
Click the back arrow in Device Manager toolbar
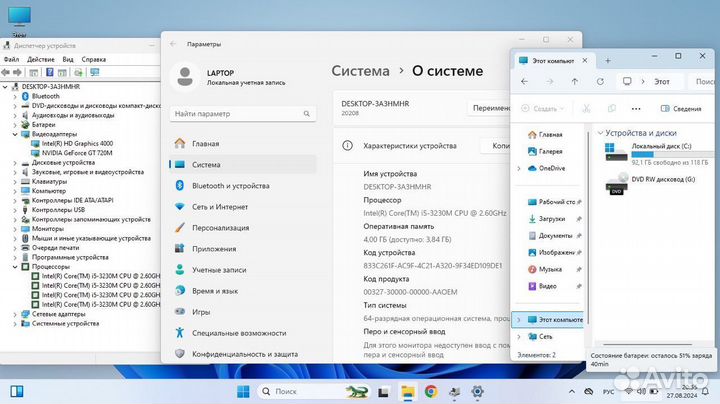6,72
